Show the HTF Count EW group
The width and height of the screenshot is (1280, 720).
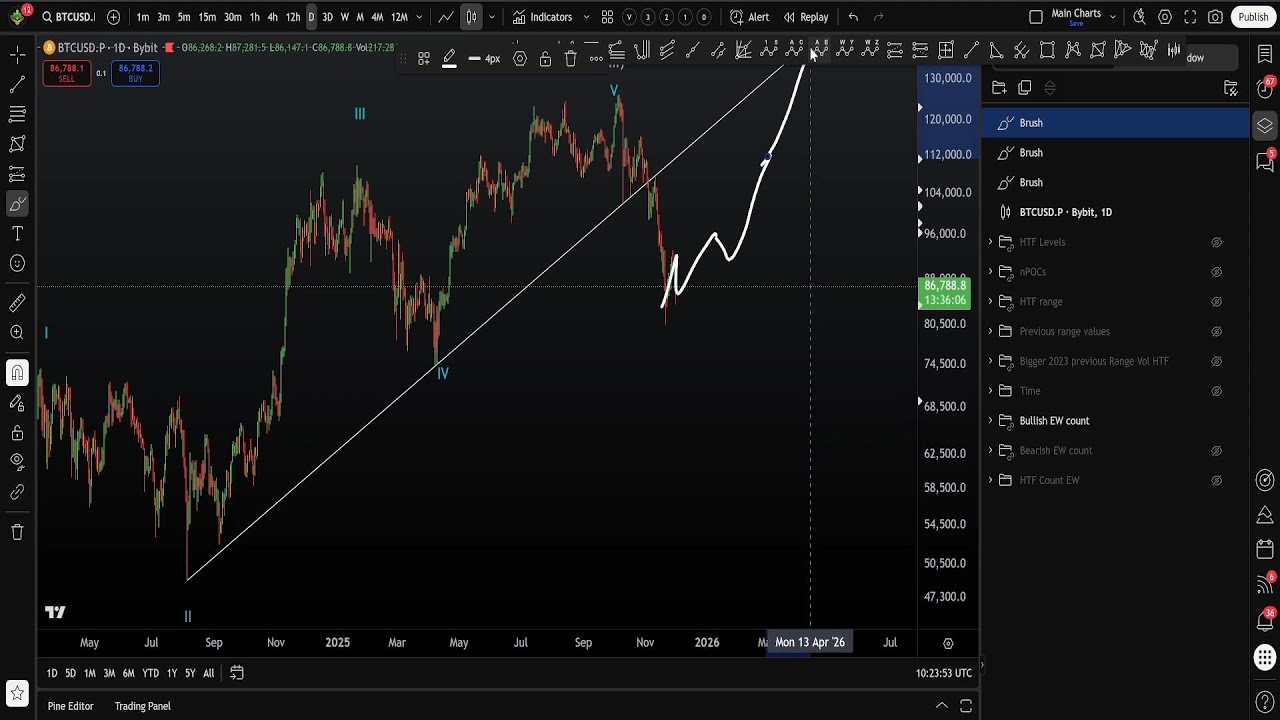(x=1217, y=480)
